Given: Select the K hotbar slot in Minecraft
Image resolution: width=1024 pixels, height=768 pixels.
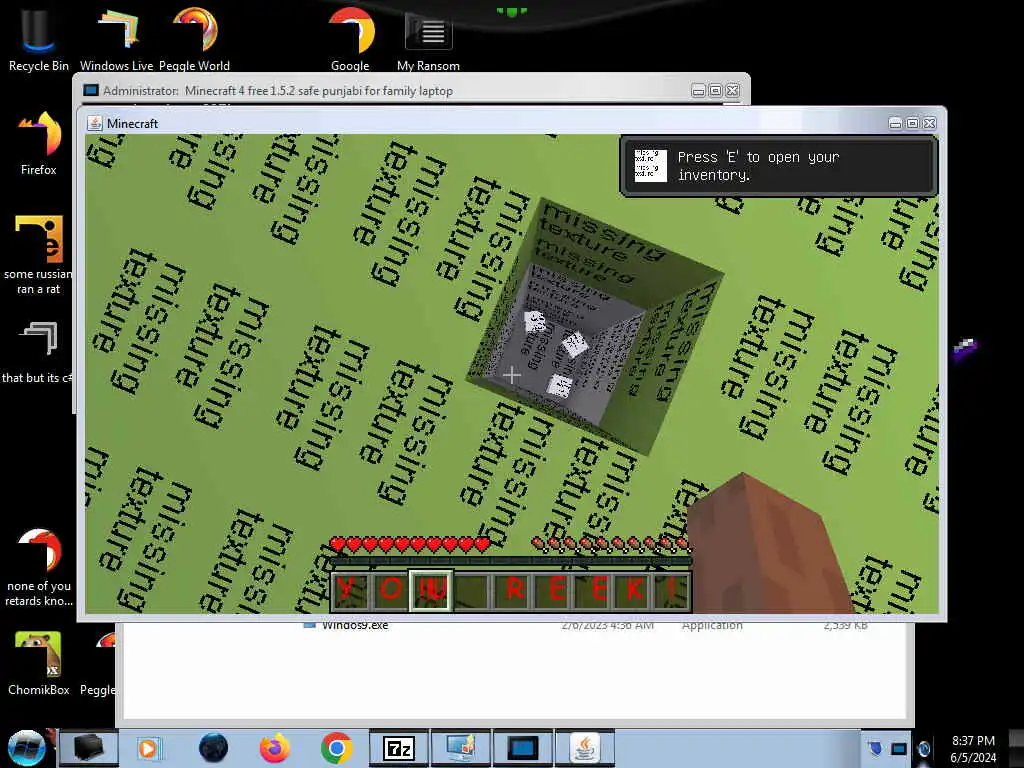Looking at the screenshot, I should click(x=633, y=590).
